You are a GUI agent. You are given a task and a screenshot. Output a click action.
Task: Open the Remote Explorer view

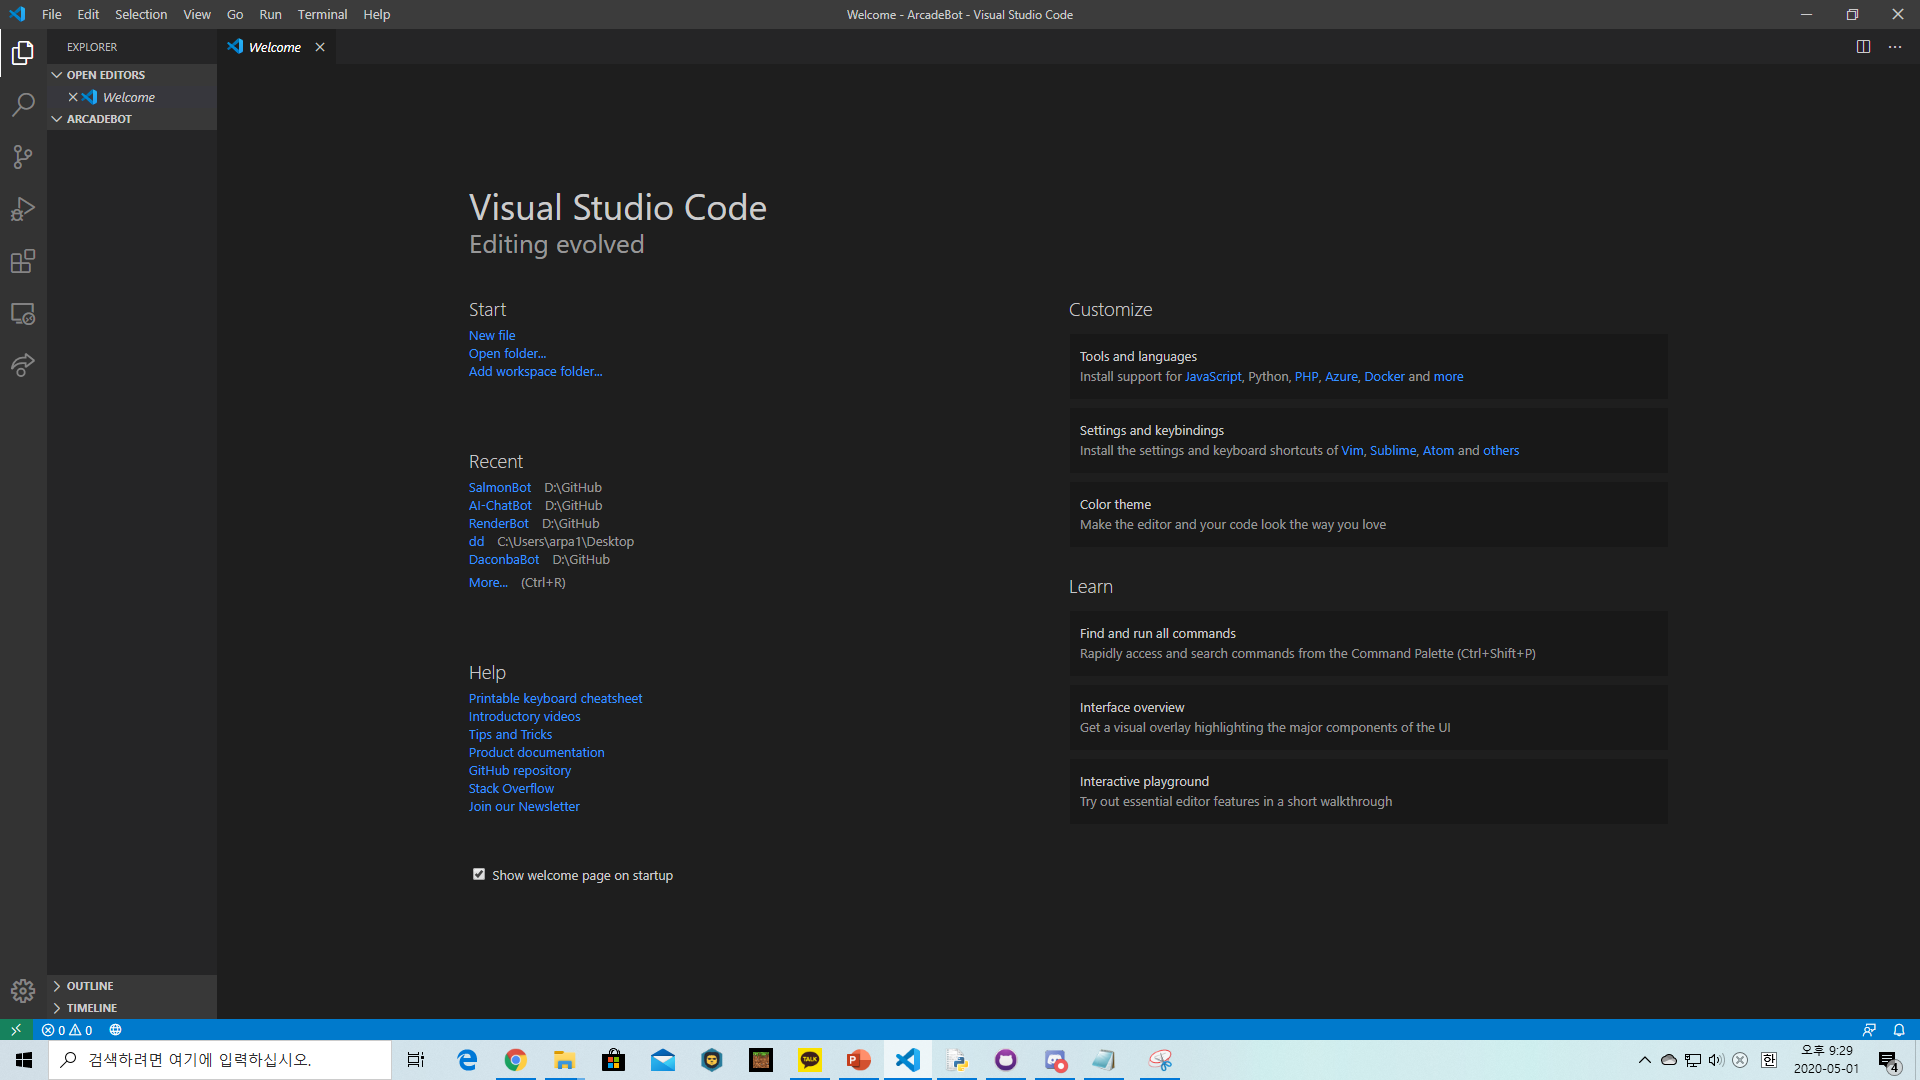pos(23,314)
